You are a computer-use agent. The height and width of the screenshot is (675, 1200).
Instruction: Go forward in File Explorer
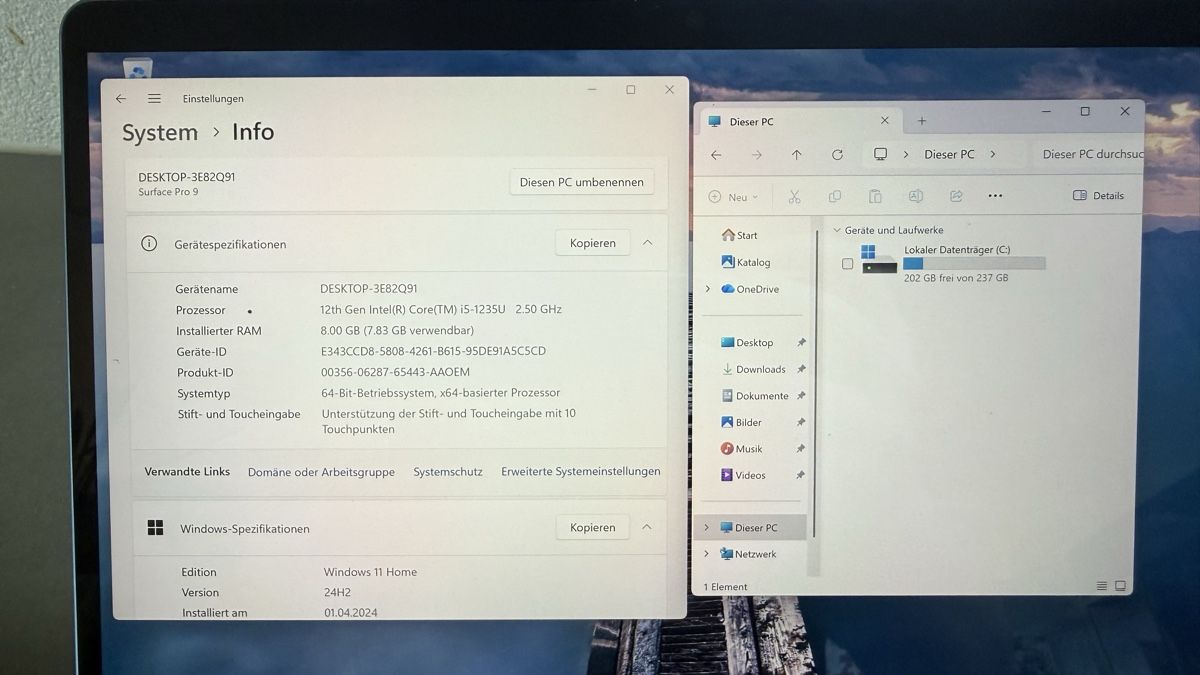(x=757, y=155)
